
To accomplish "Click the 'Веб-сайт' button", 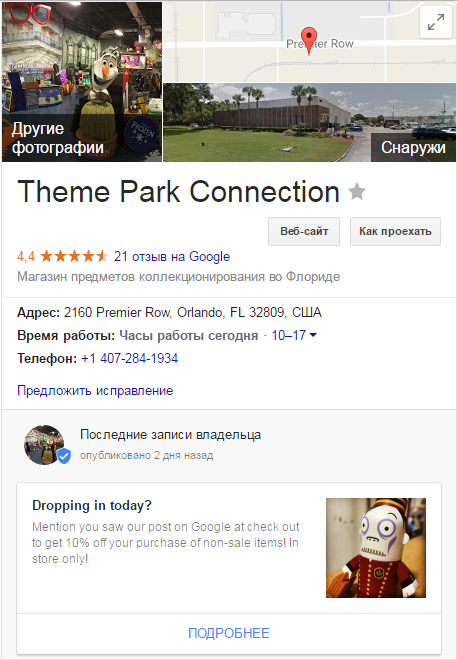I will [x=304, y=231].
